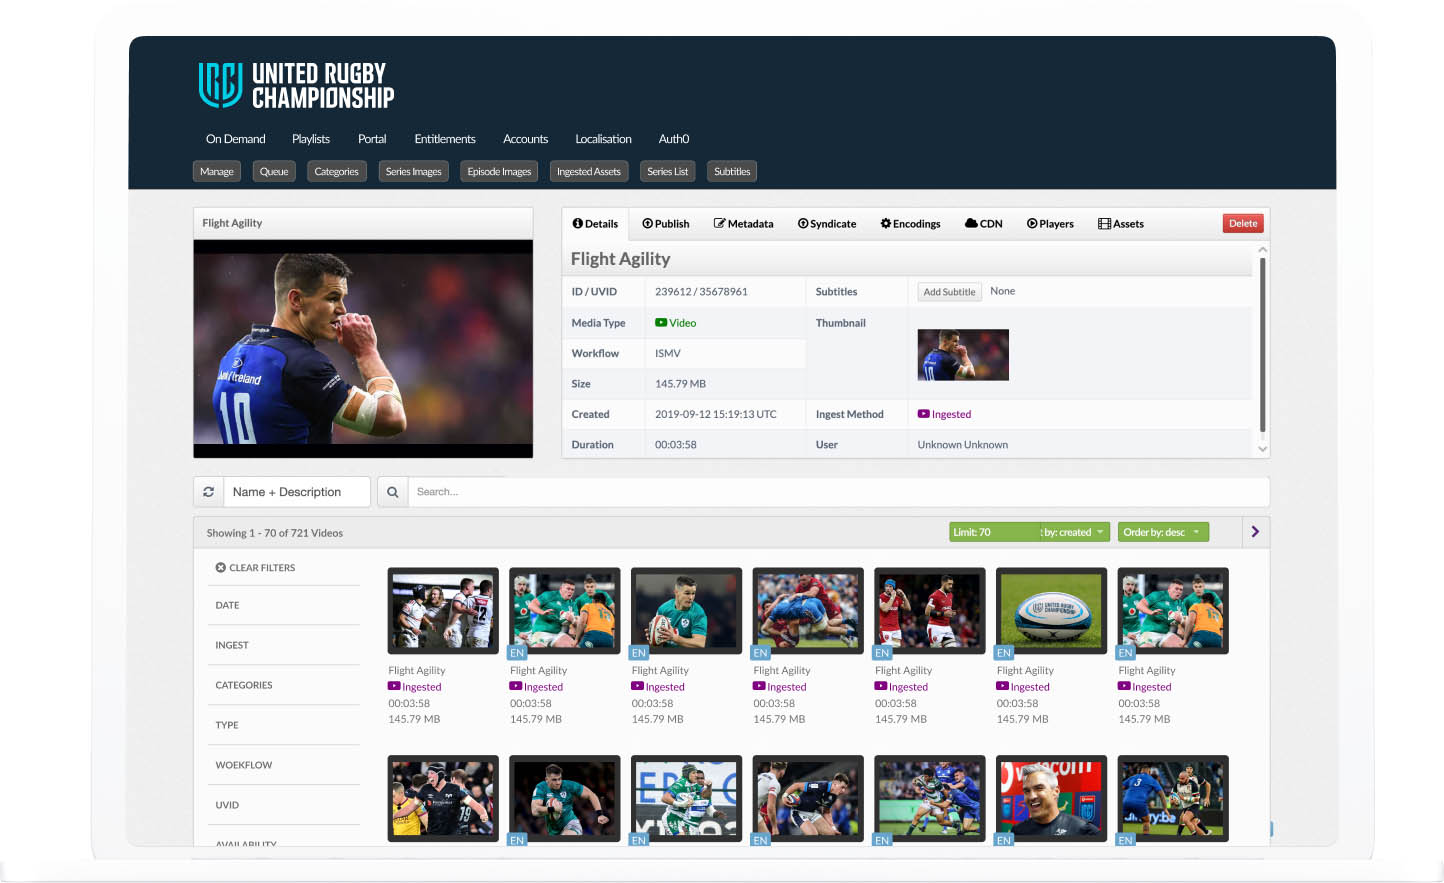Screen dimensions: 1444x883
Task: Open the Order by: desc dropdown
Action: tap(1163, 531)
